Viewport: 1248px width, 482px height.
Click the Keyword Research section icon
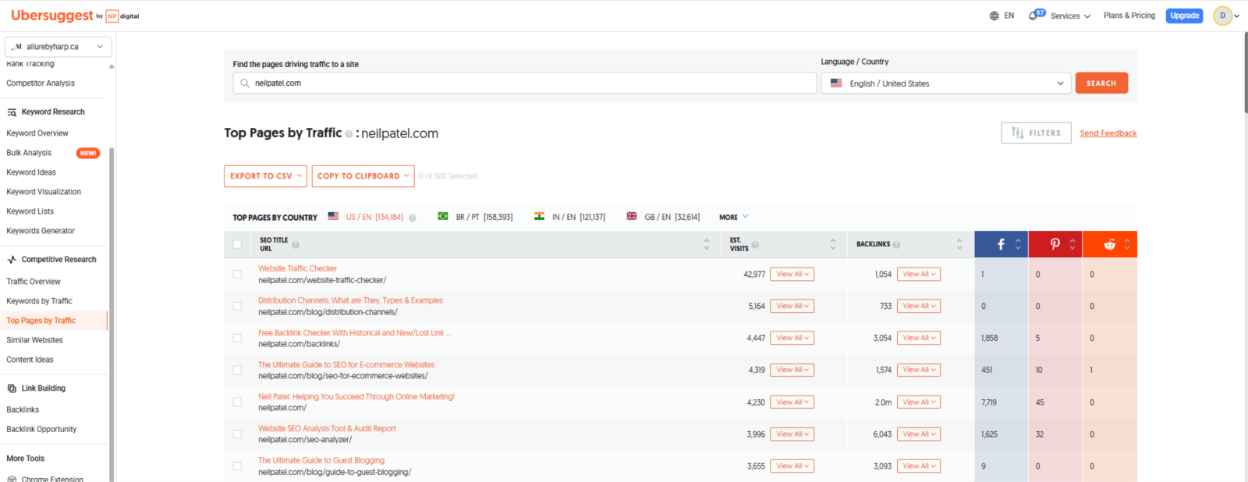pyautogui.click(x=12, y=112)
